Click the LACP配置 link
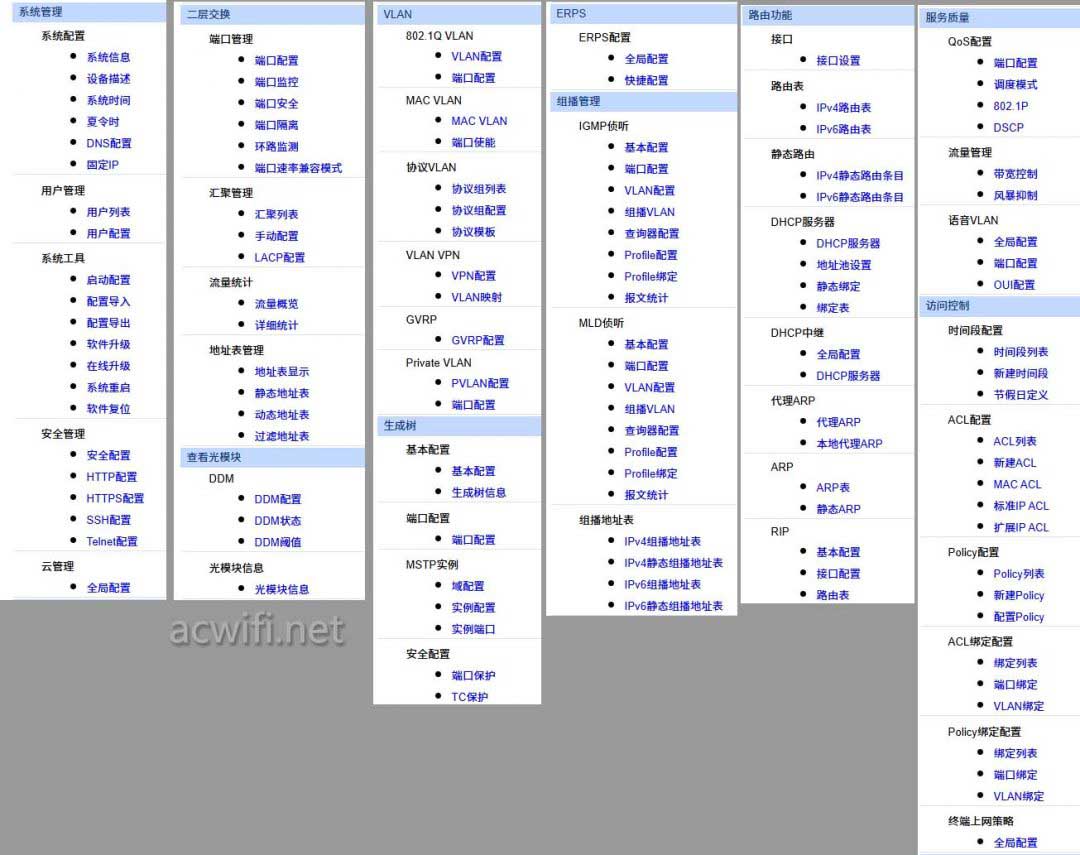The image size is (1080, 855). pyautogui.click(x=279, y=257)
